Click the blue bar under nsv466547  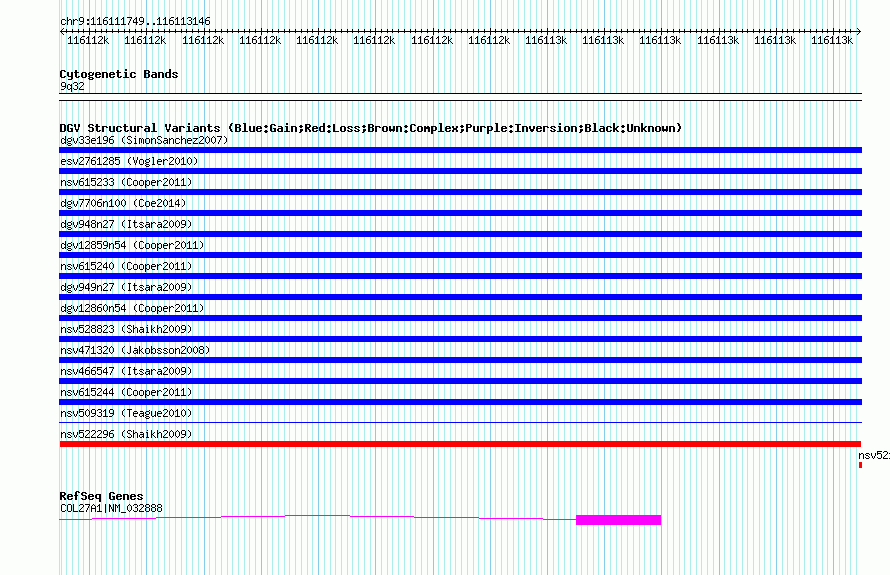point(460,381)
